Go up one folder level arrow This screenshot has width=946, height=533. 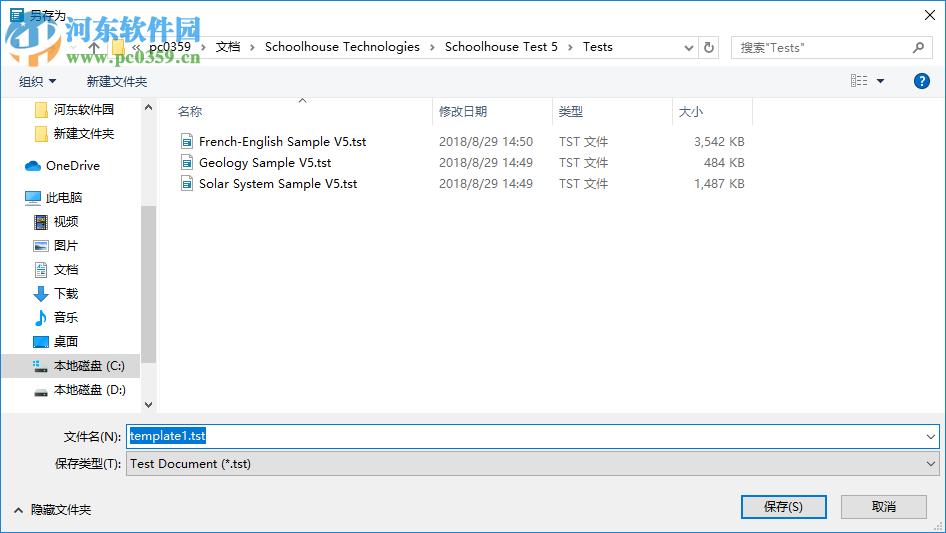(94, 47)
